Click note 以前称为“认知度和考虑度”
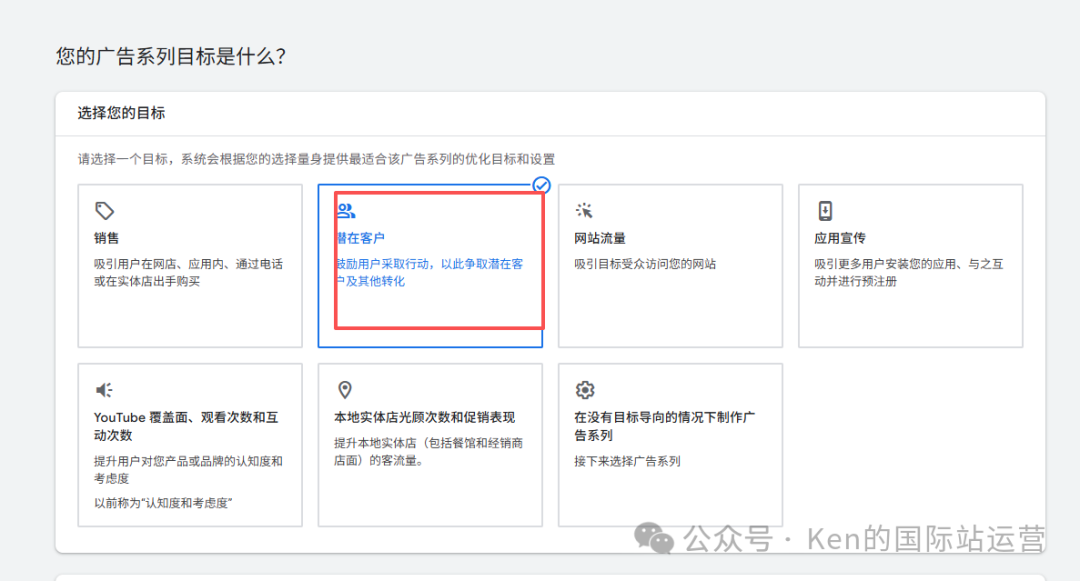Image resolution: width=1080 pixels, height=581 pixels. coord(163,503)
